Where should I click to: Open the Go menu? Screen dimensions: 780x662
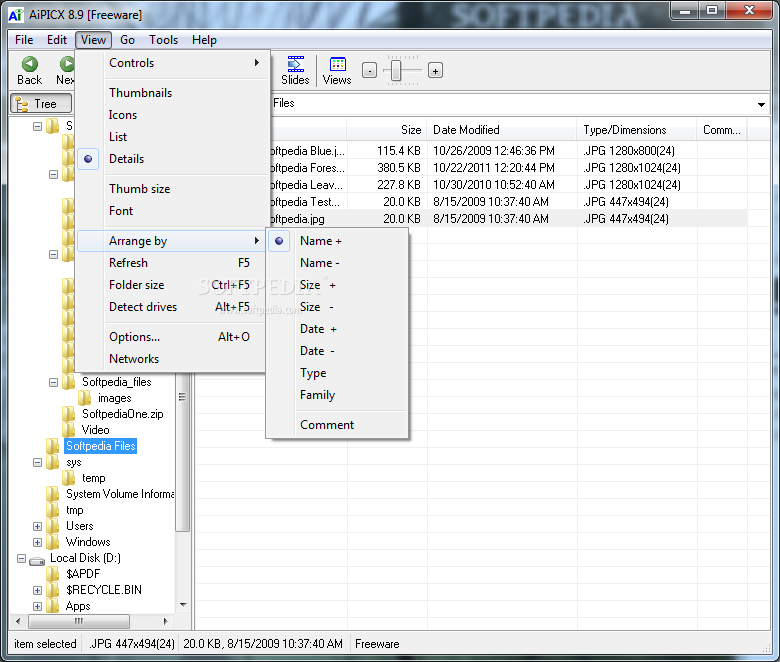(127, 40)
